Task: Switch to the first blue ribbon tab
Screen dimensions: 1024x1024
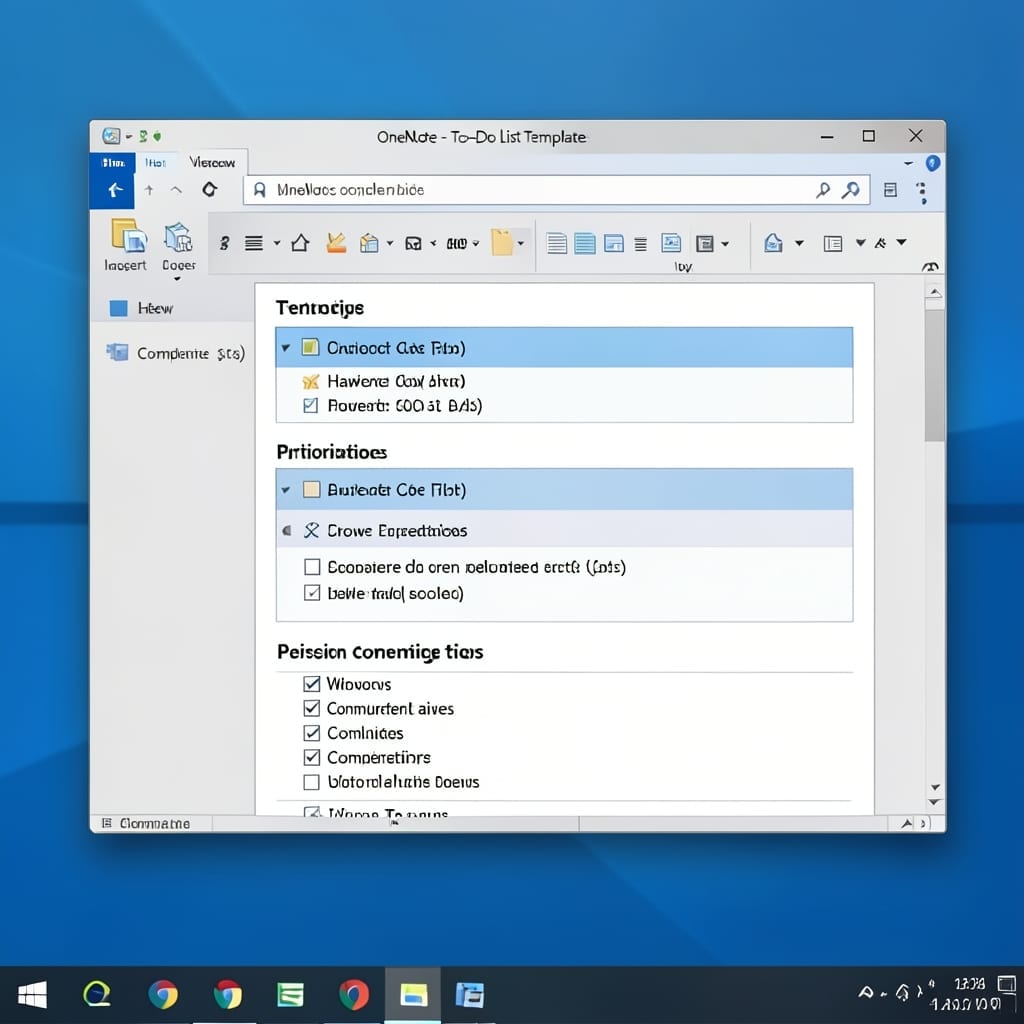Action: (x=113, y=163)
